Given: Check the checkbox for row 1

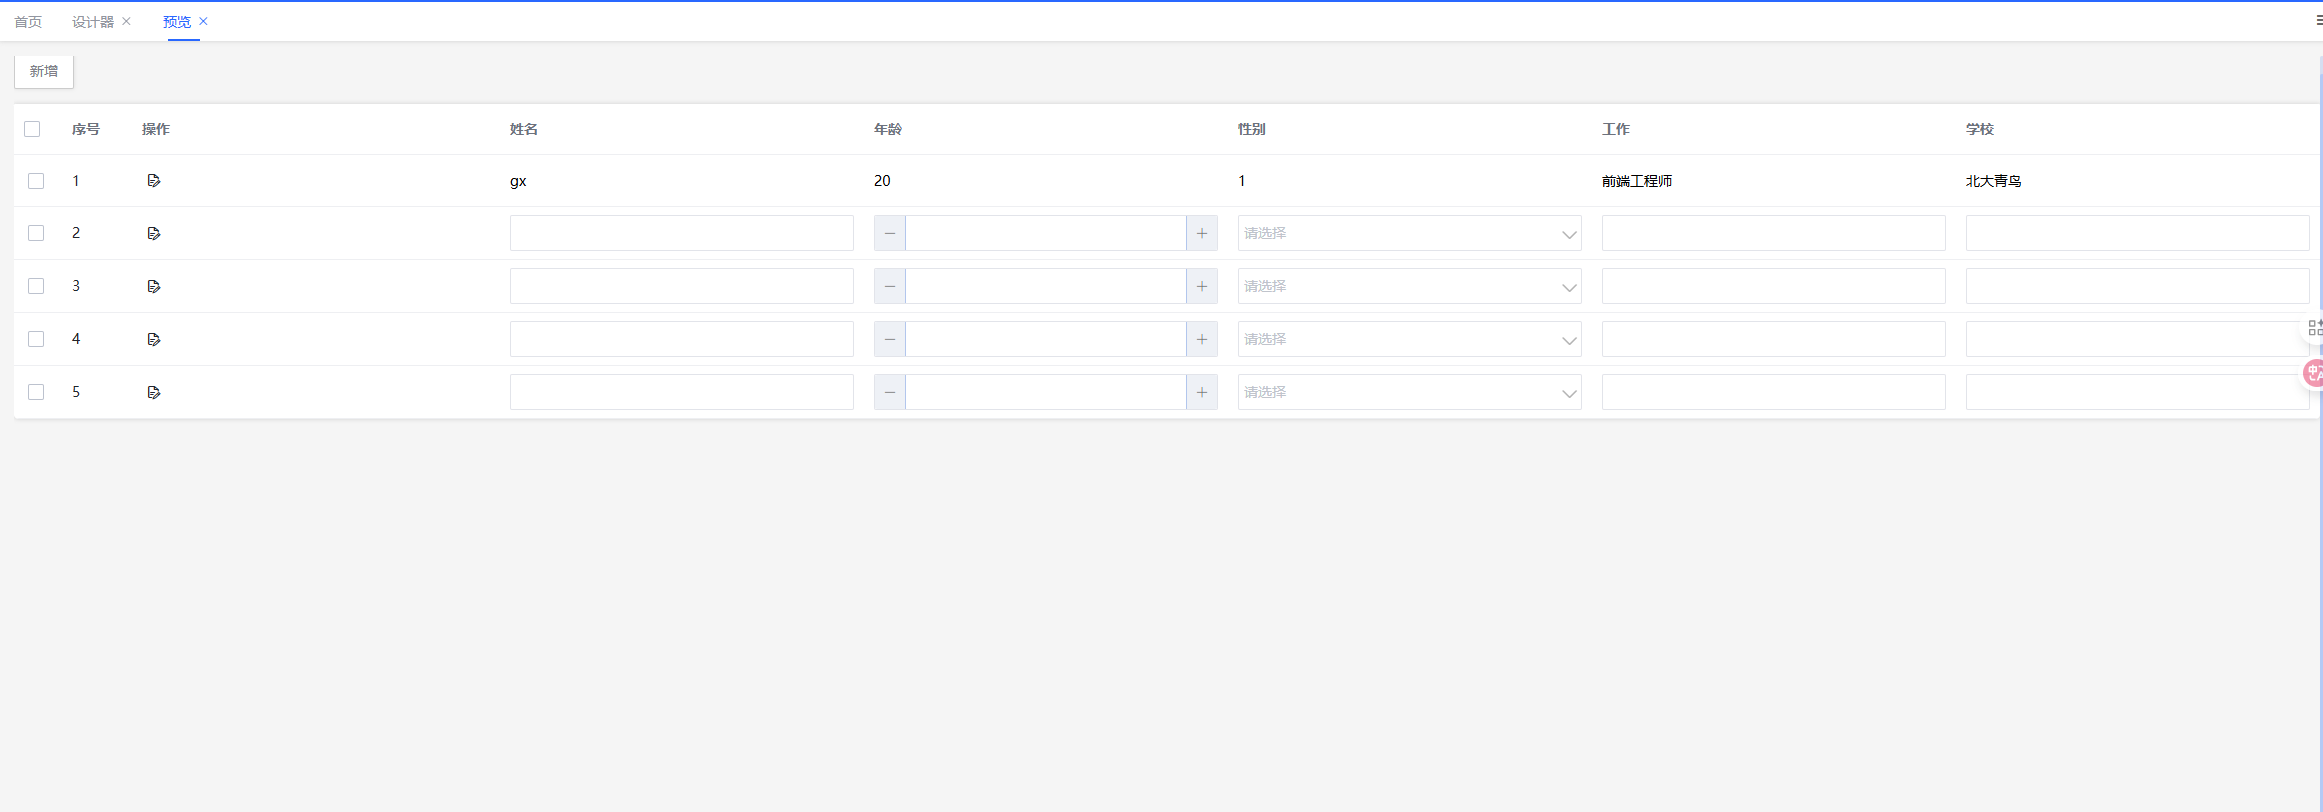Looking at the screenshot, I should coord(36,181).
